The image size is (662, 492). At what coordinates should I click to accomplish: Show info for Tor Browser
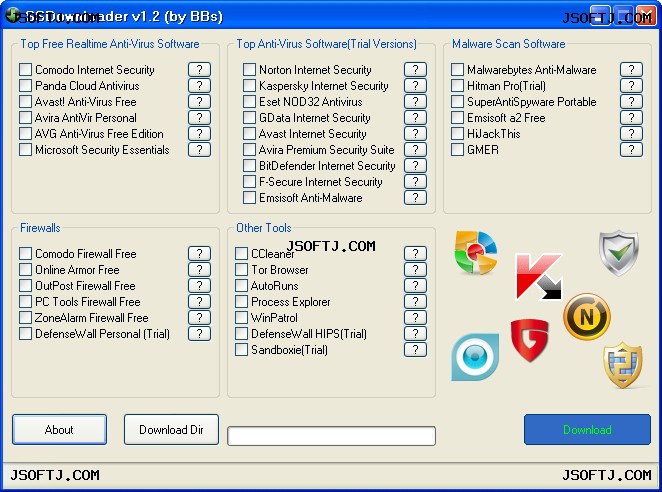point(415,269)
